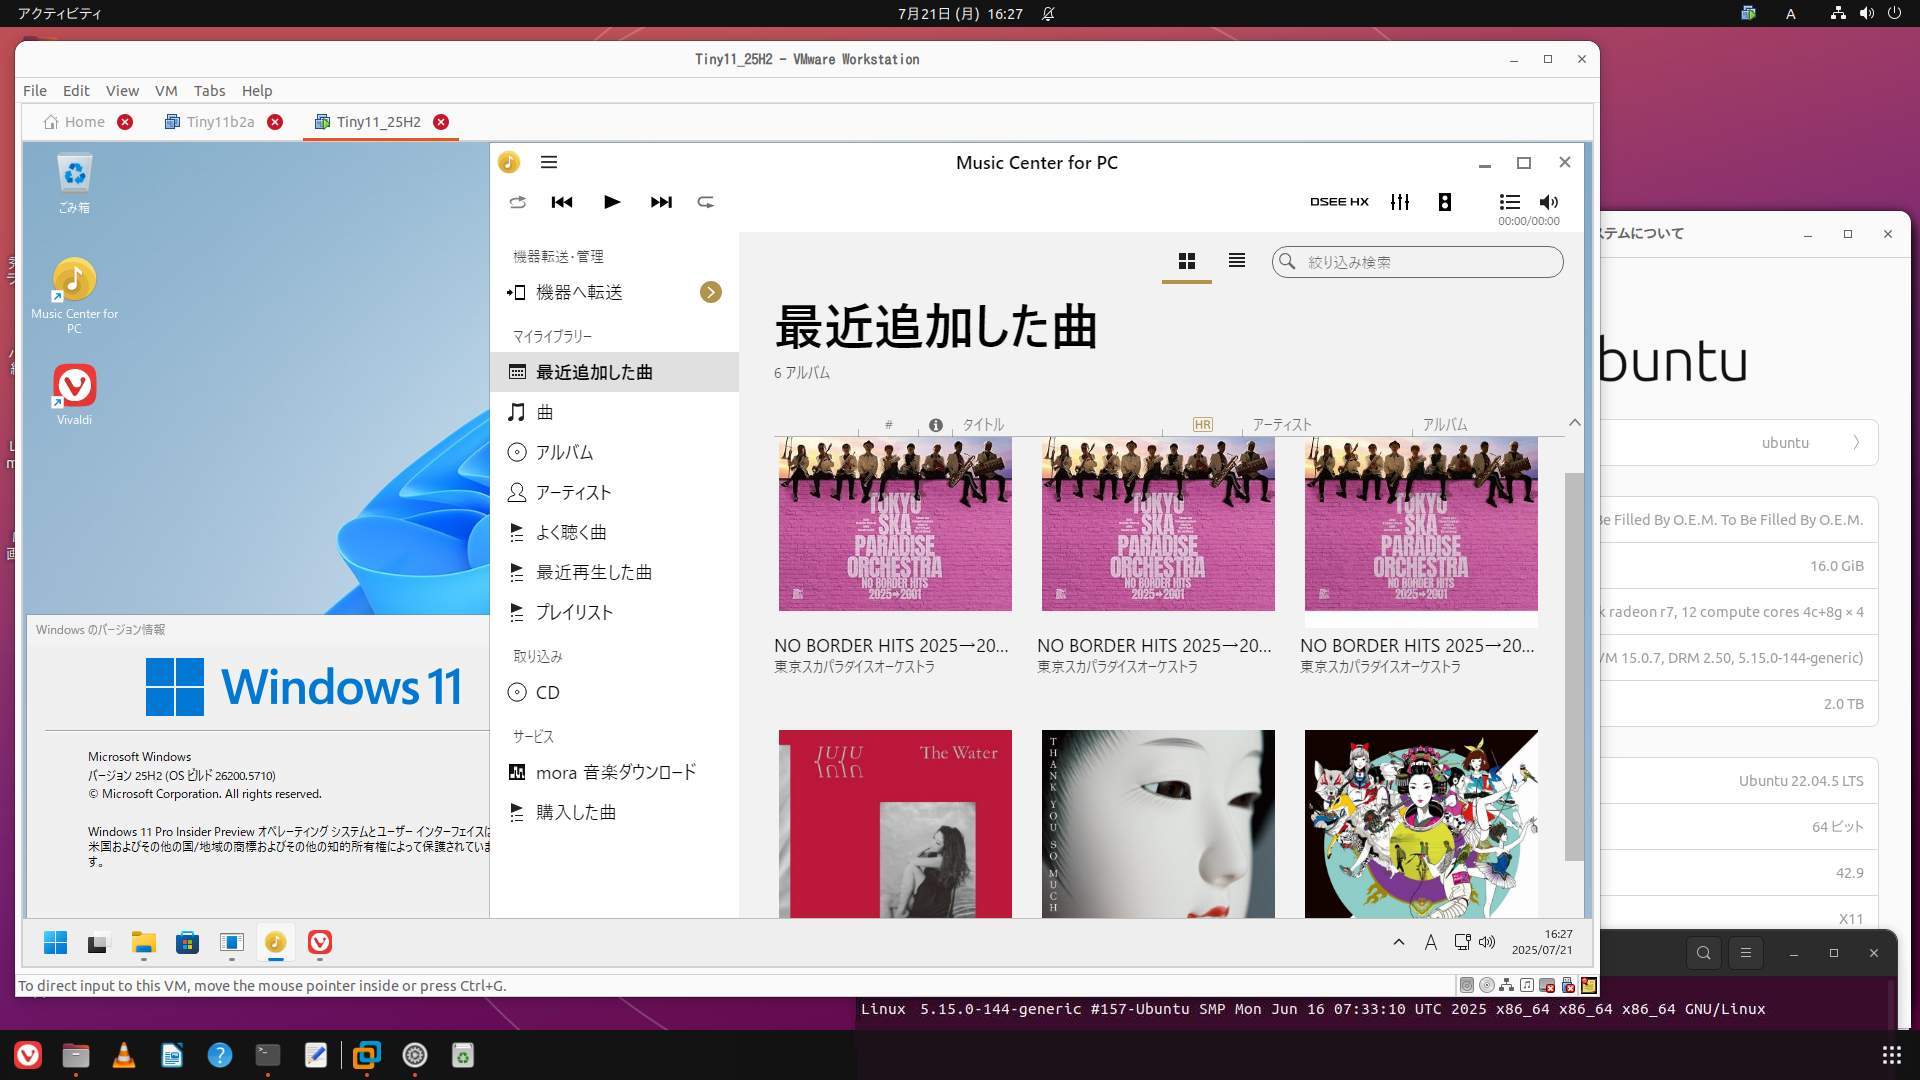The image size is (1920, 1080).
Task: Start playback with the play button
Action: pyautogui.click(x=612, y=202)
